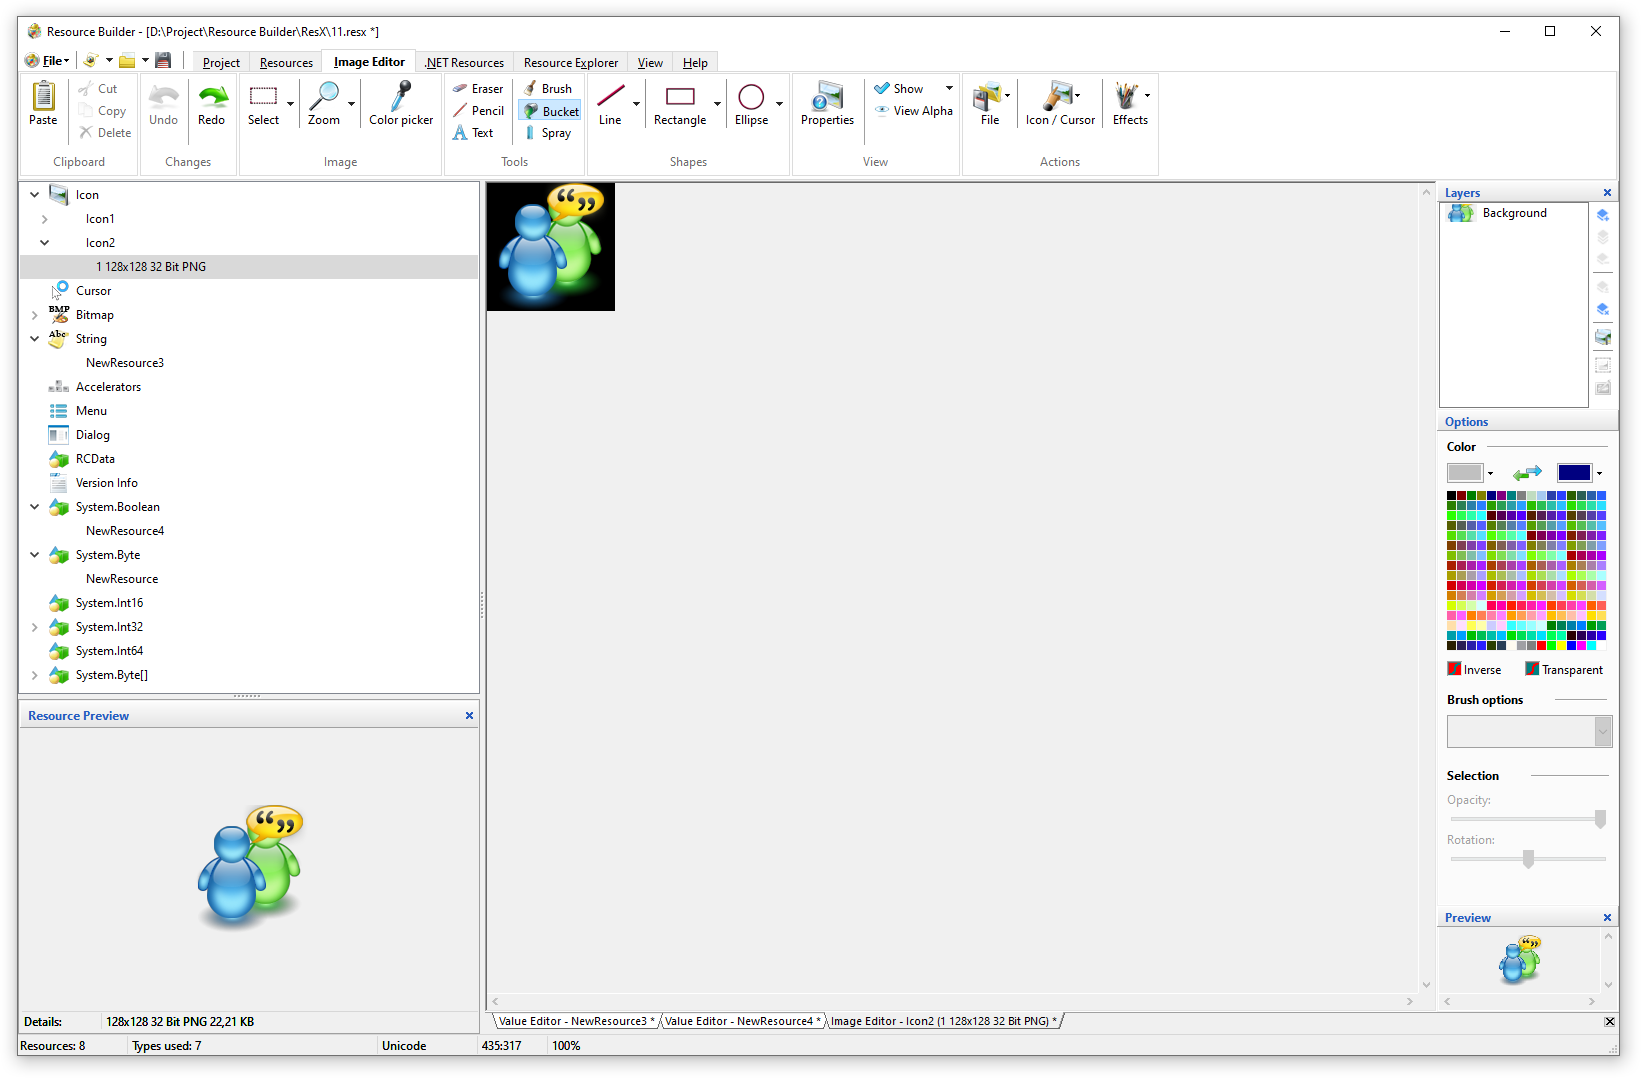This screenshot has height=1078, width=1641.
Task: Switch to Value Editor - NewResource4 tab
Action: [742, 1021]
